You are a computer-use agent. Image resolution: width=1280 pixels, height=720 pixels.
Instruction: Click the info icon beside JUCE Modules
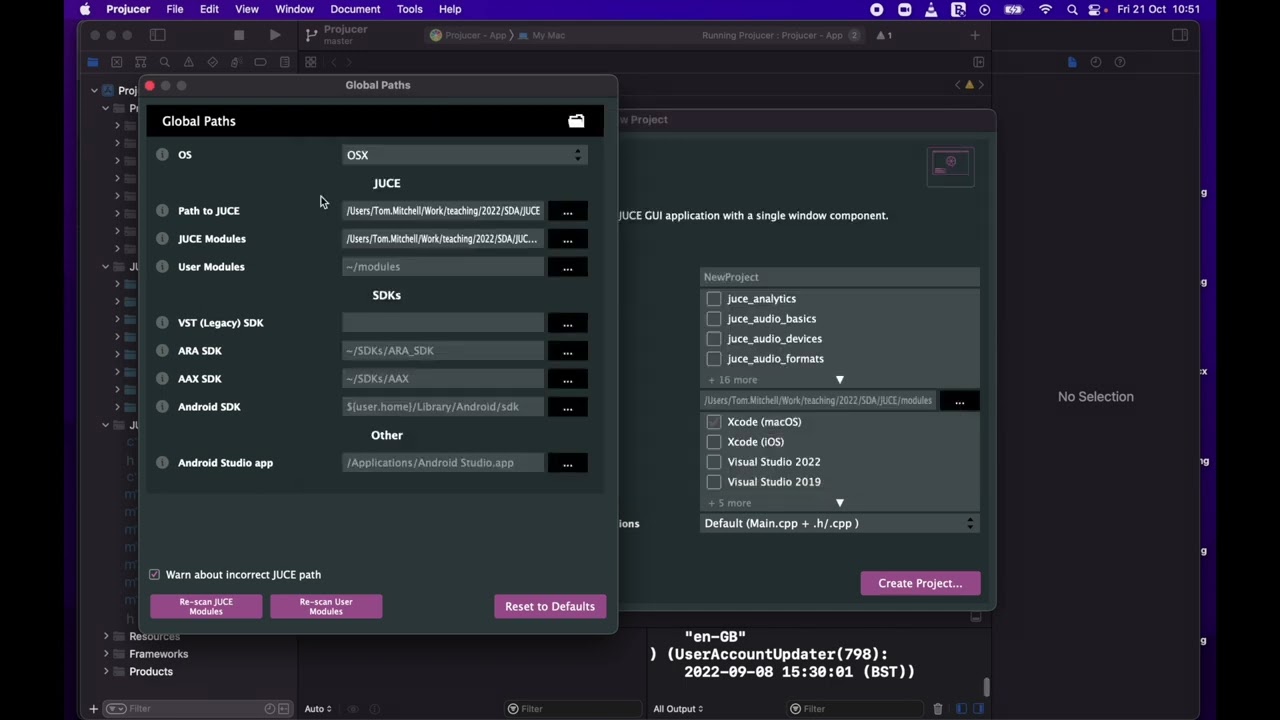click(162, 239)
